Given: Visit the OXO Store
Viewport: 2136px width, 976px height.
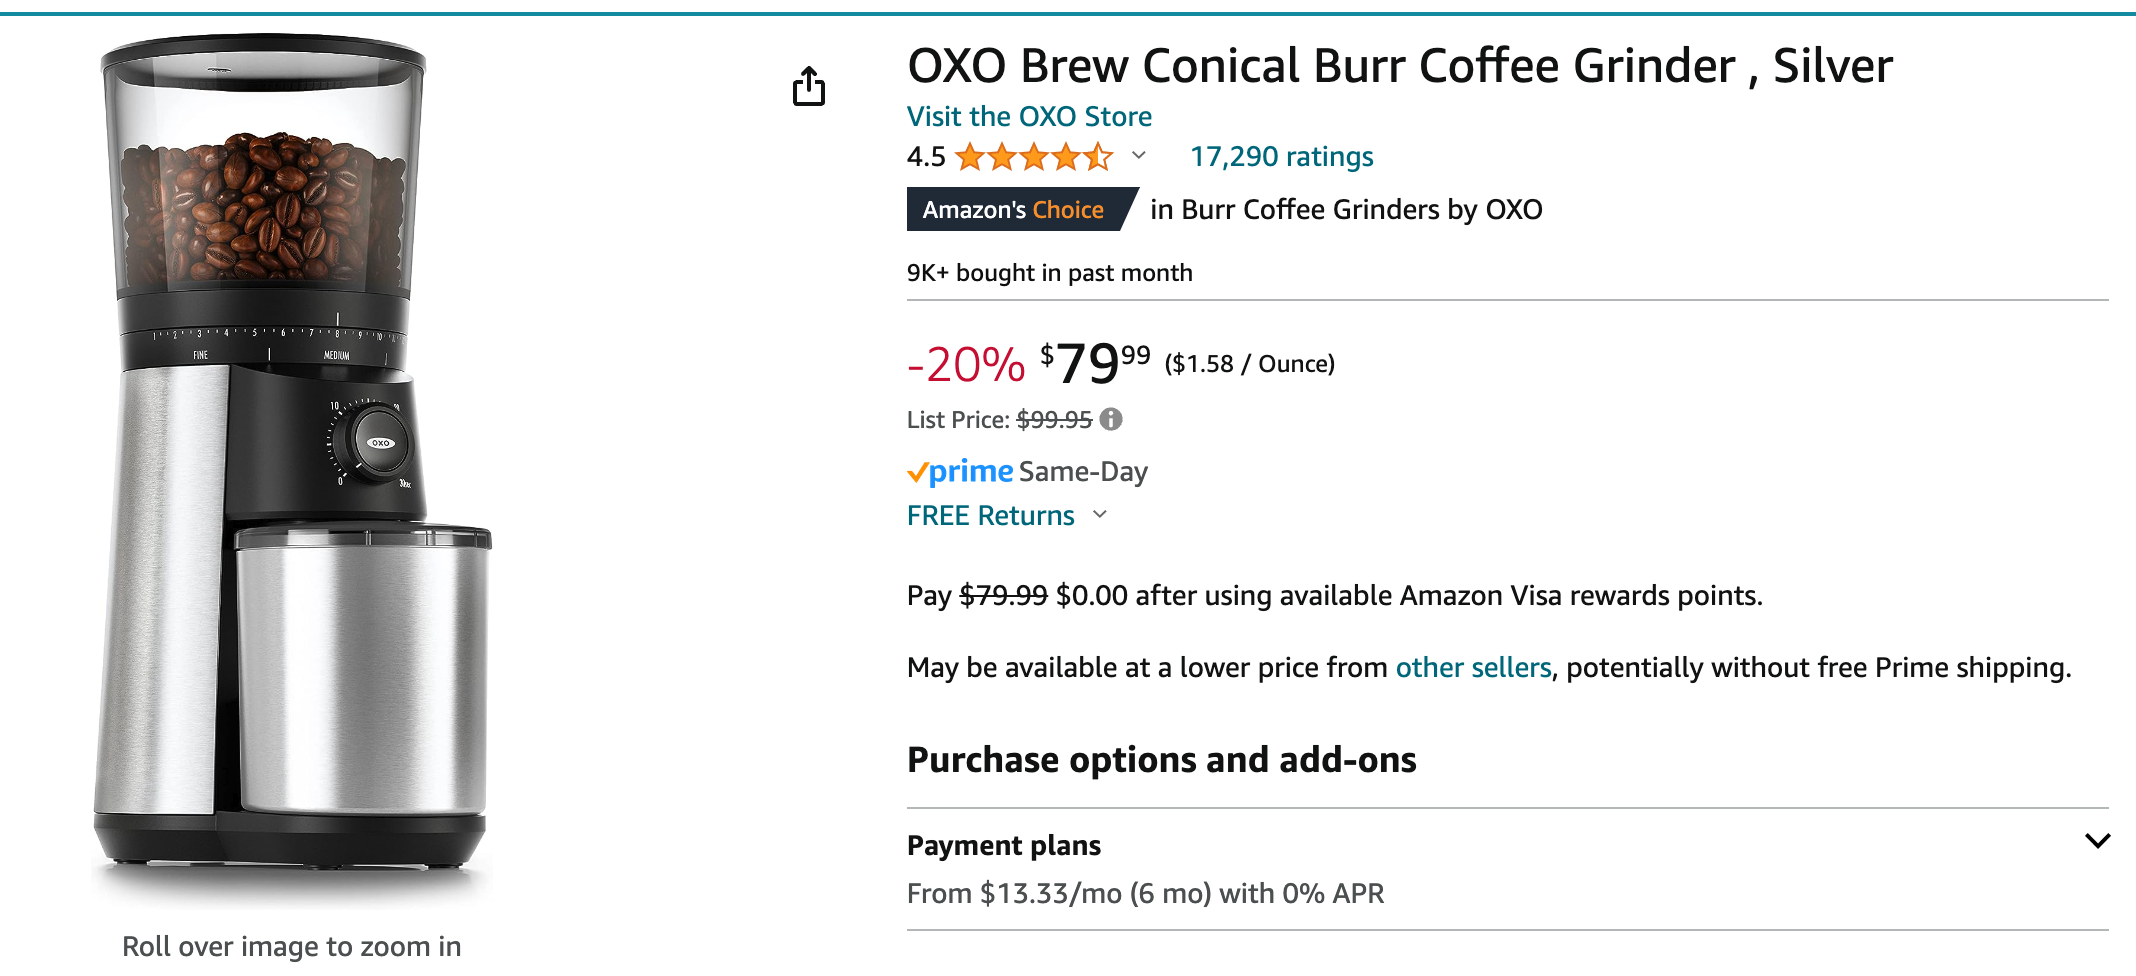Looking at the screenshot, I should pyautogui.click(x=1029, y=116).
